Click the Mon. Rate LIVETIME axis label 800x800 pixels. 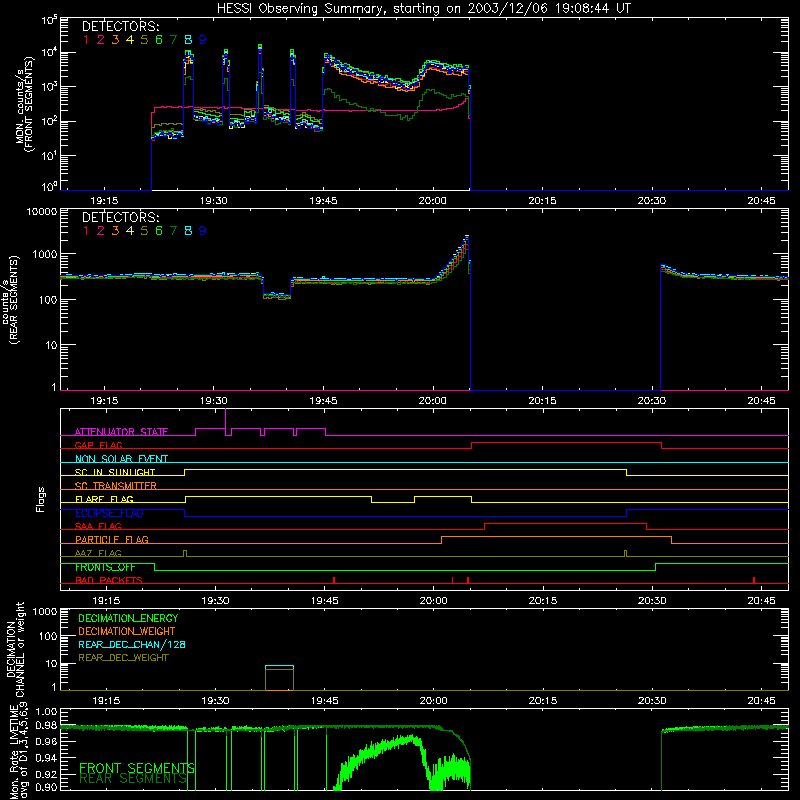(17, 751)
